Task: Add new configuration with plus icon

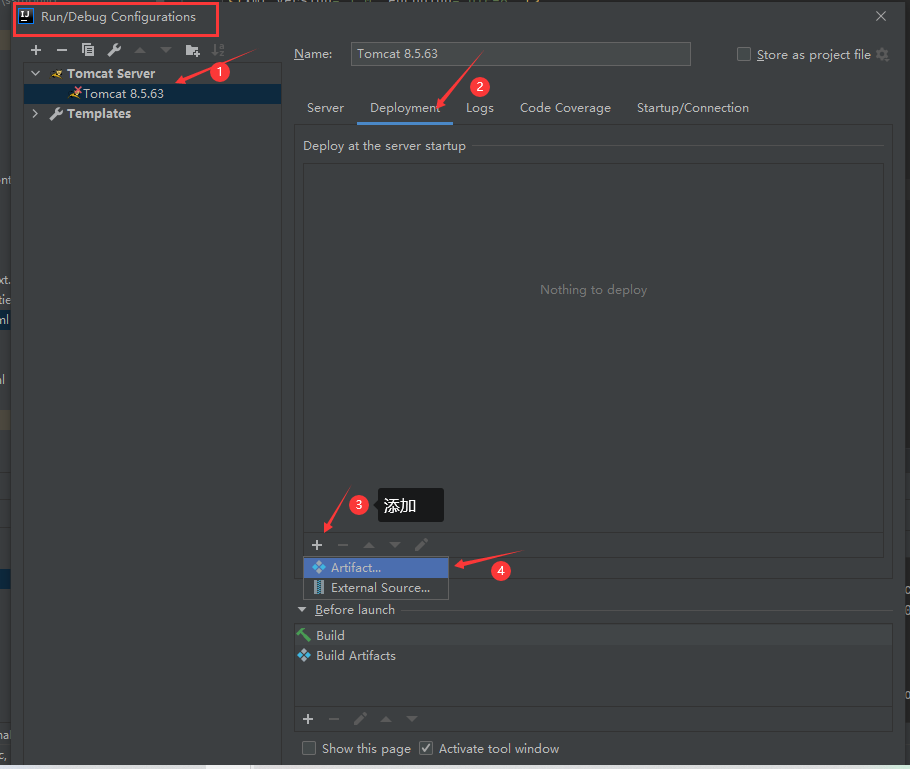Action: [36, 50]
